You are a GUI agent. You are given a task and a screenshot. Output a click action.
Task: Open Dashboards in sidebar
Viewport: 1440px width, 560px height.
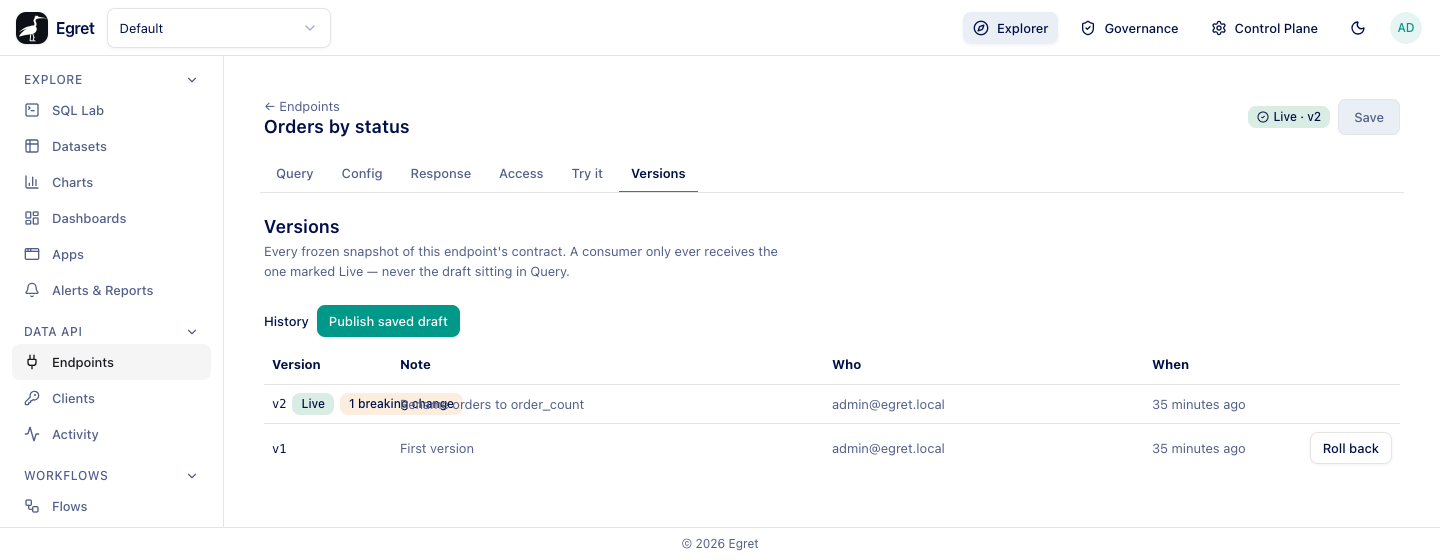pos(111,218)
